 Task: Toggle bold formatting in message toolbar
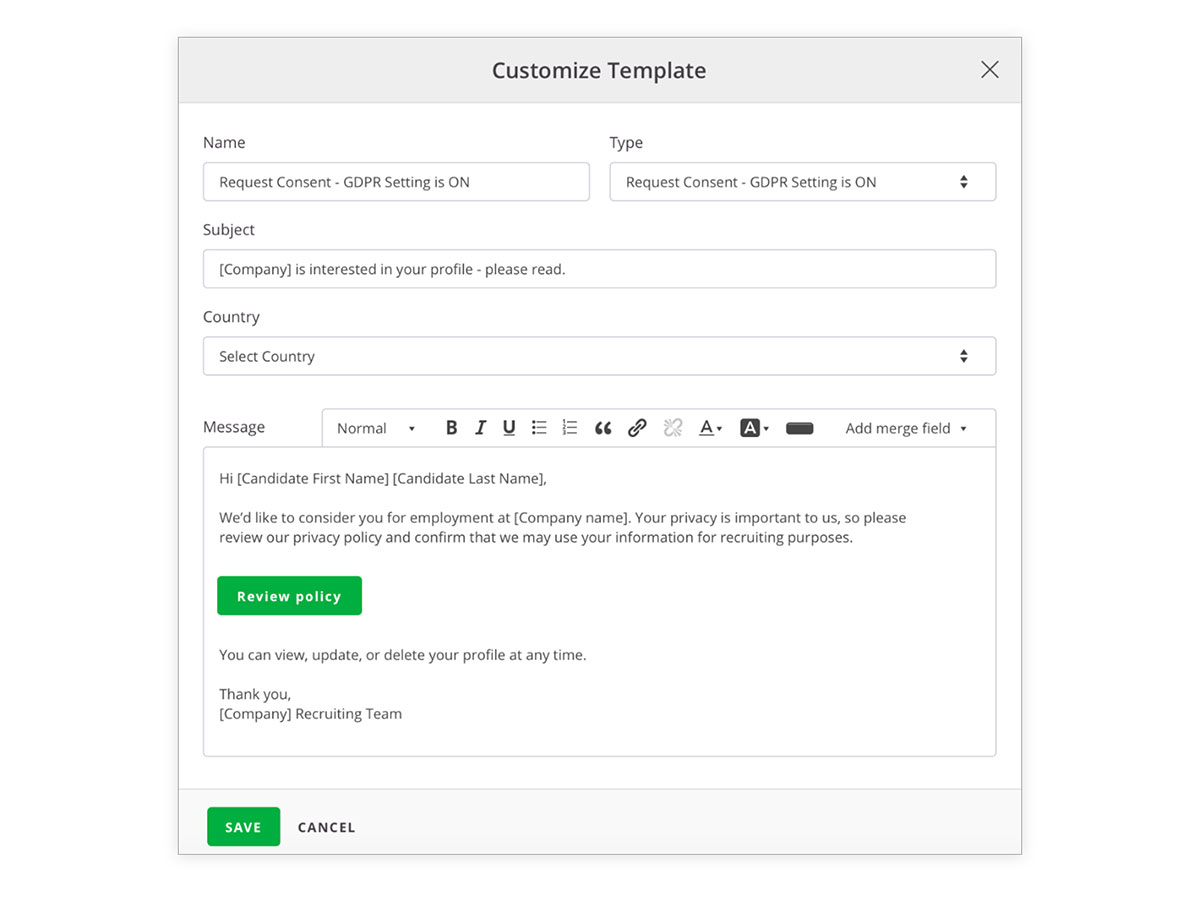(451, 428)
